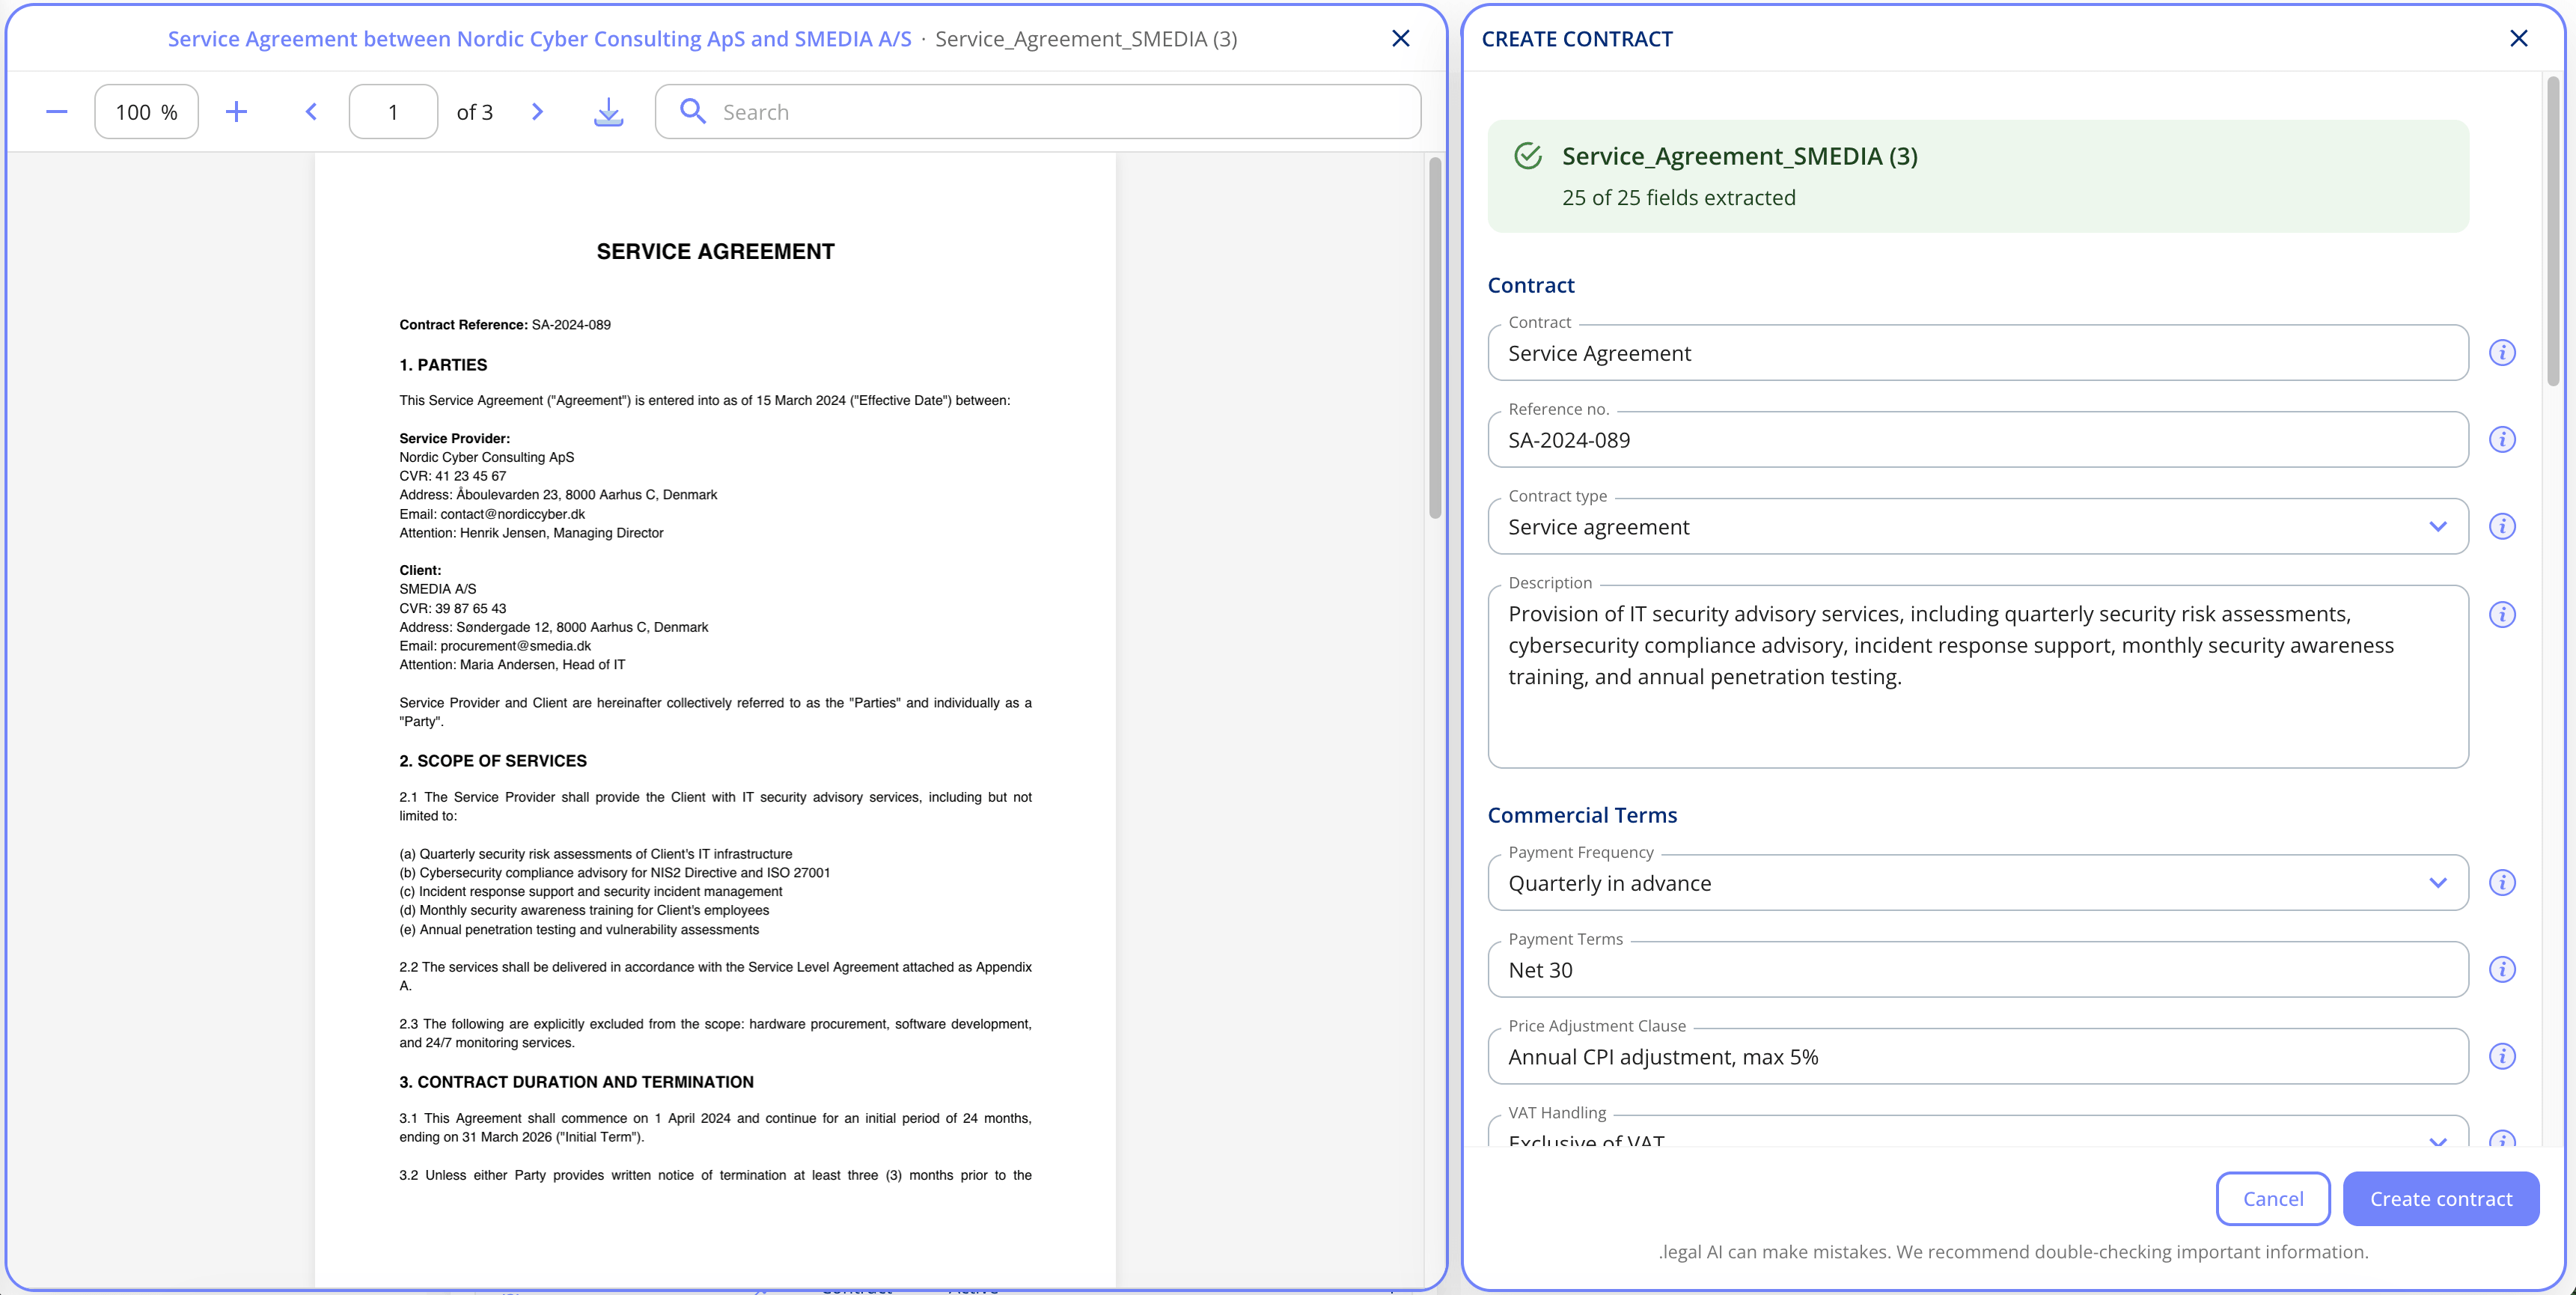Open info icon for Payment Terms
This screenshot has width=2576, height=1295.
tap(2502, 970)
